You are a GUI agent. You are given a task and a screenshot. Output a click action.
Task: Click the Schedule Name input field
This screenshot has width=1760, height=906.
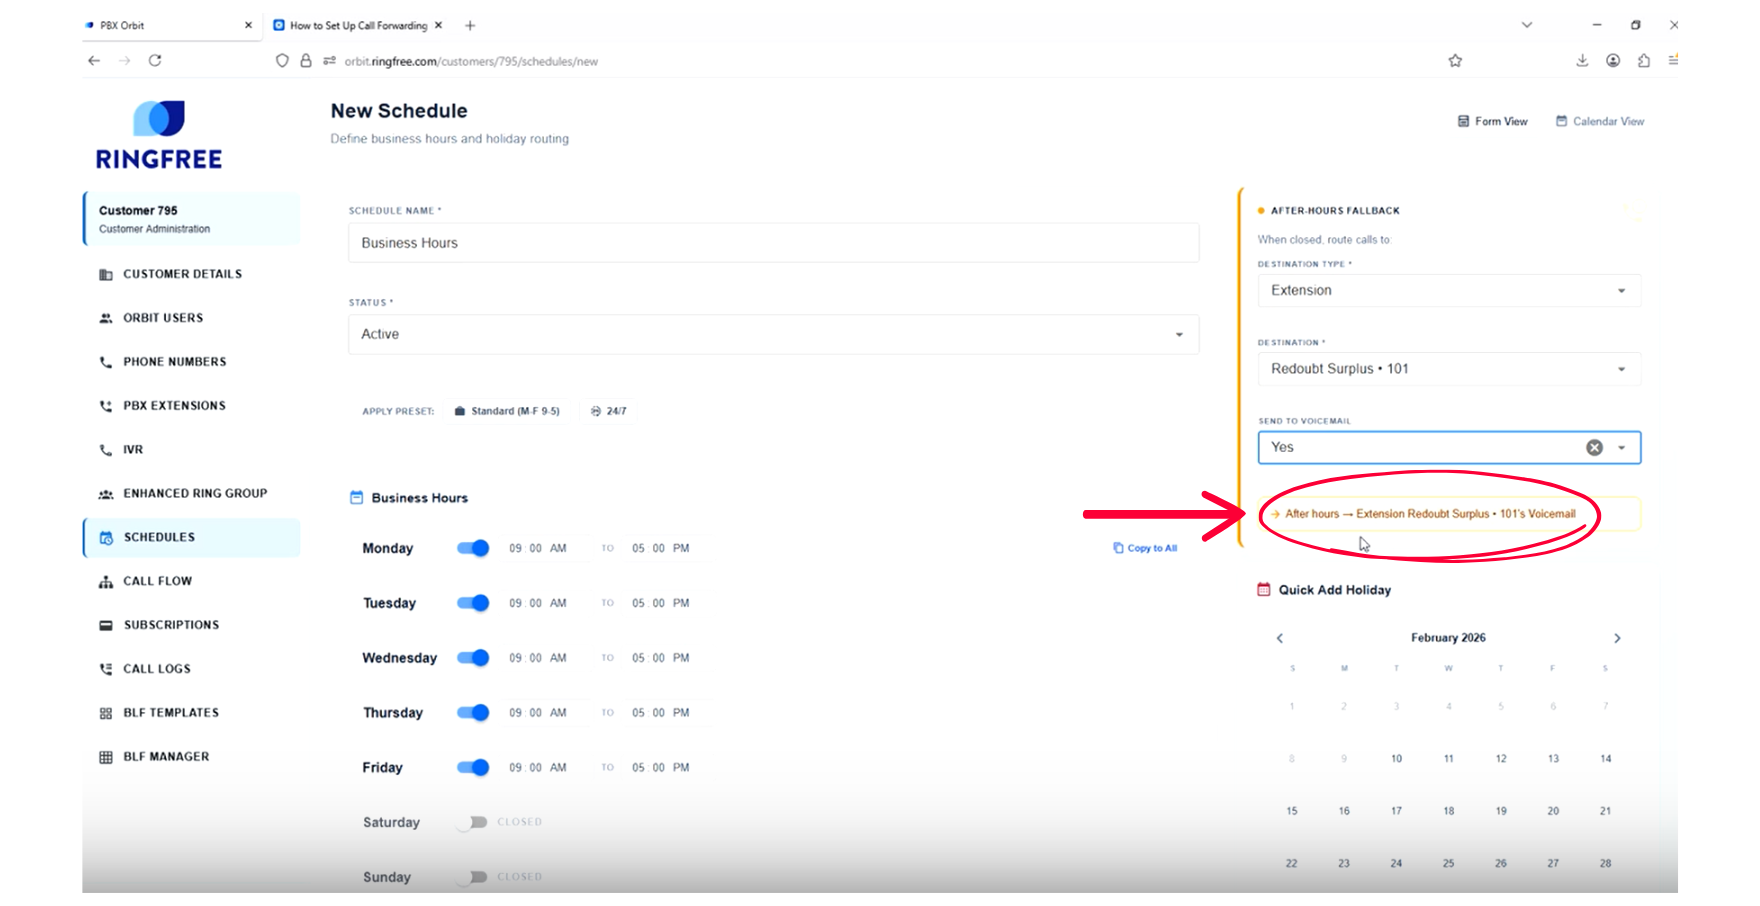(773, 243)
